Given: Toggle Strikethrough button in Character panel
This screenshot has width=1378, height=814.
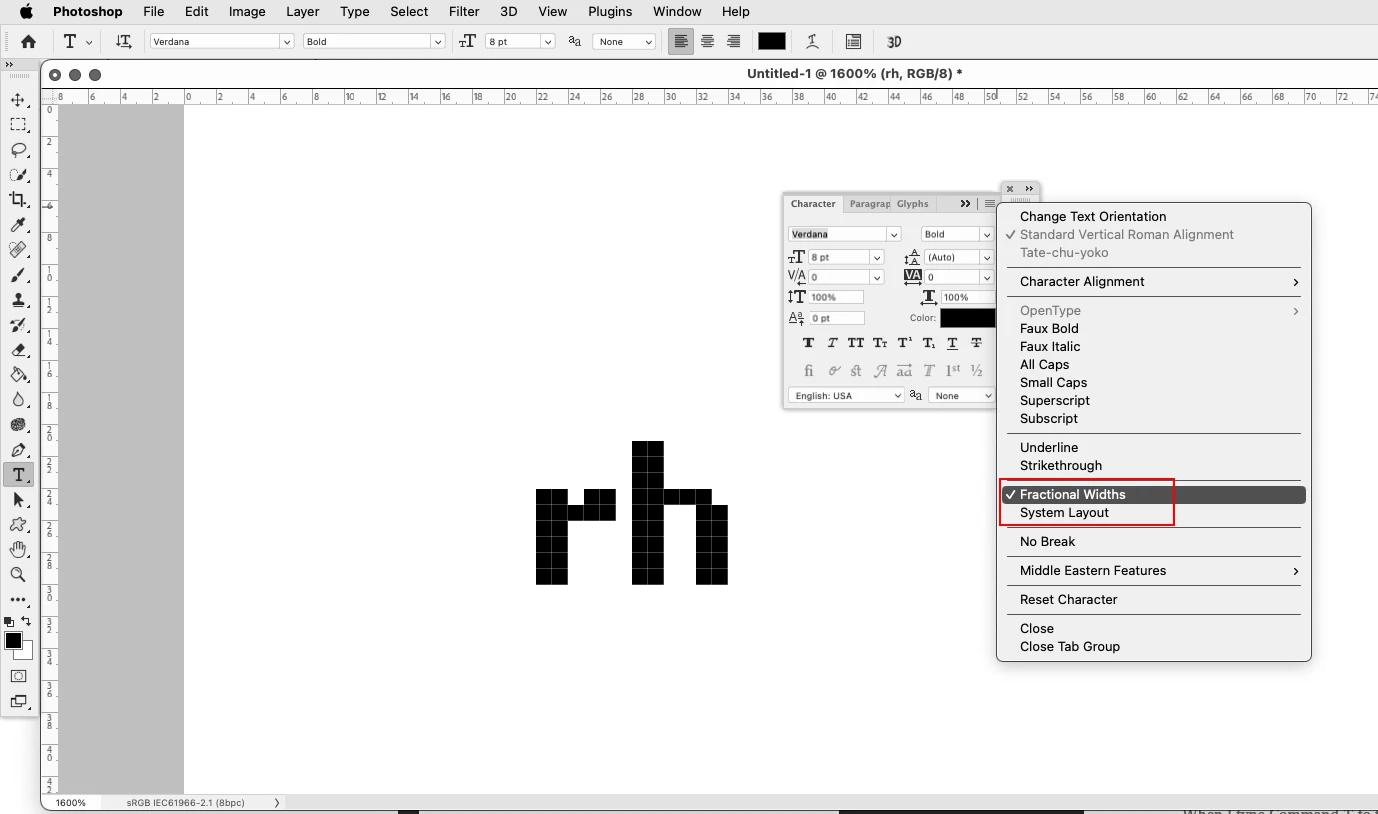Looking at the screenshot, I should pyautogui.click(x=976, y=343).
